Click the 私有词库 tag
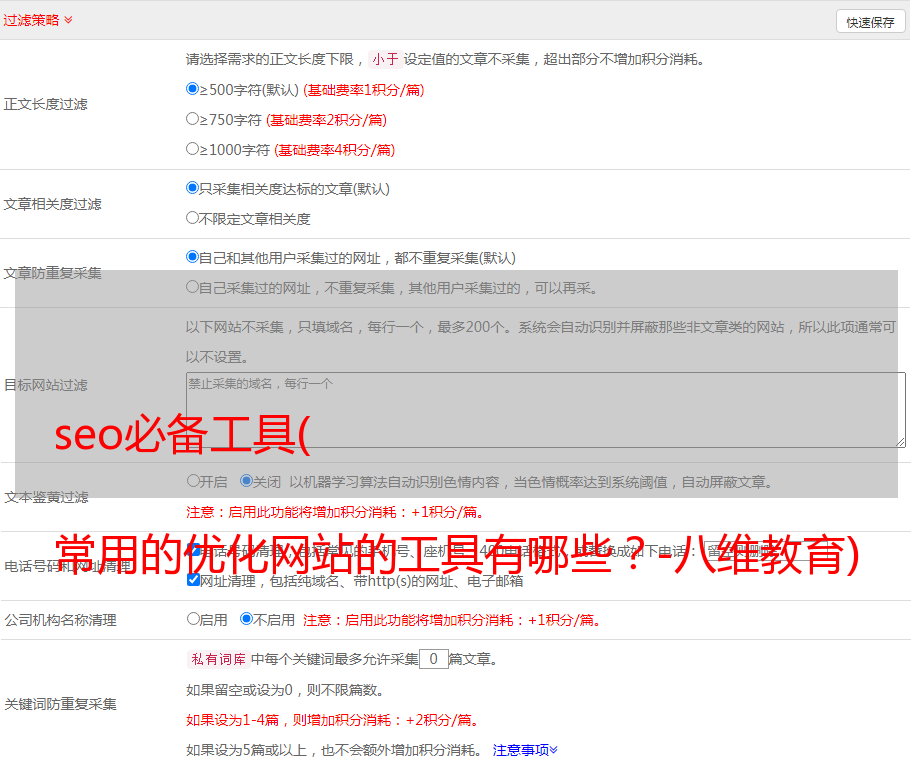 pyautogui.click(x=219, y=659)
